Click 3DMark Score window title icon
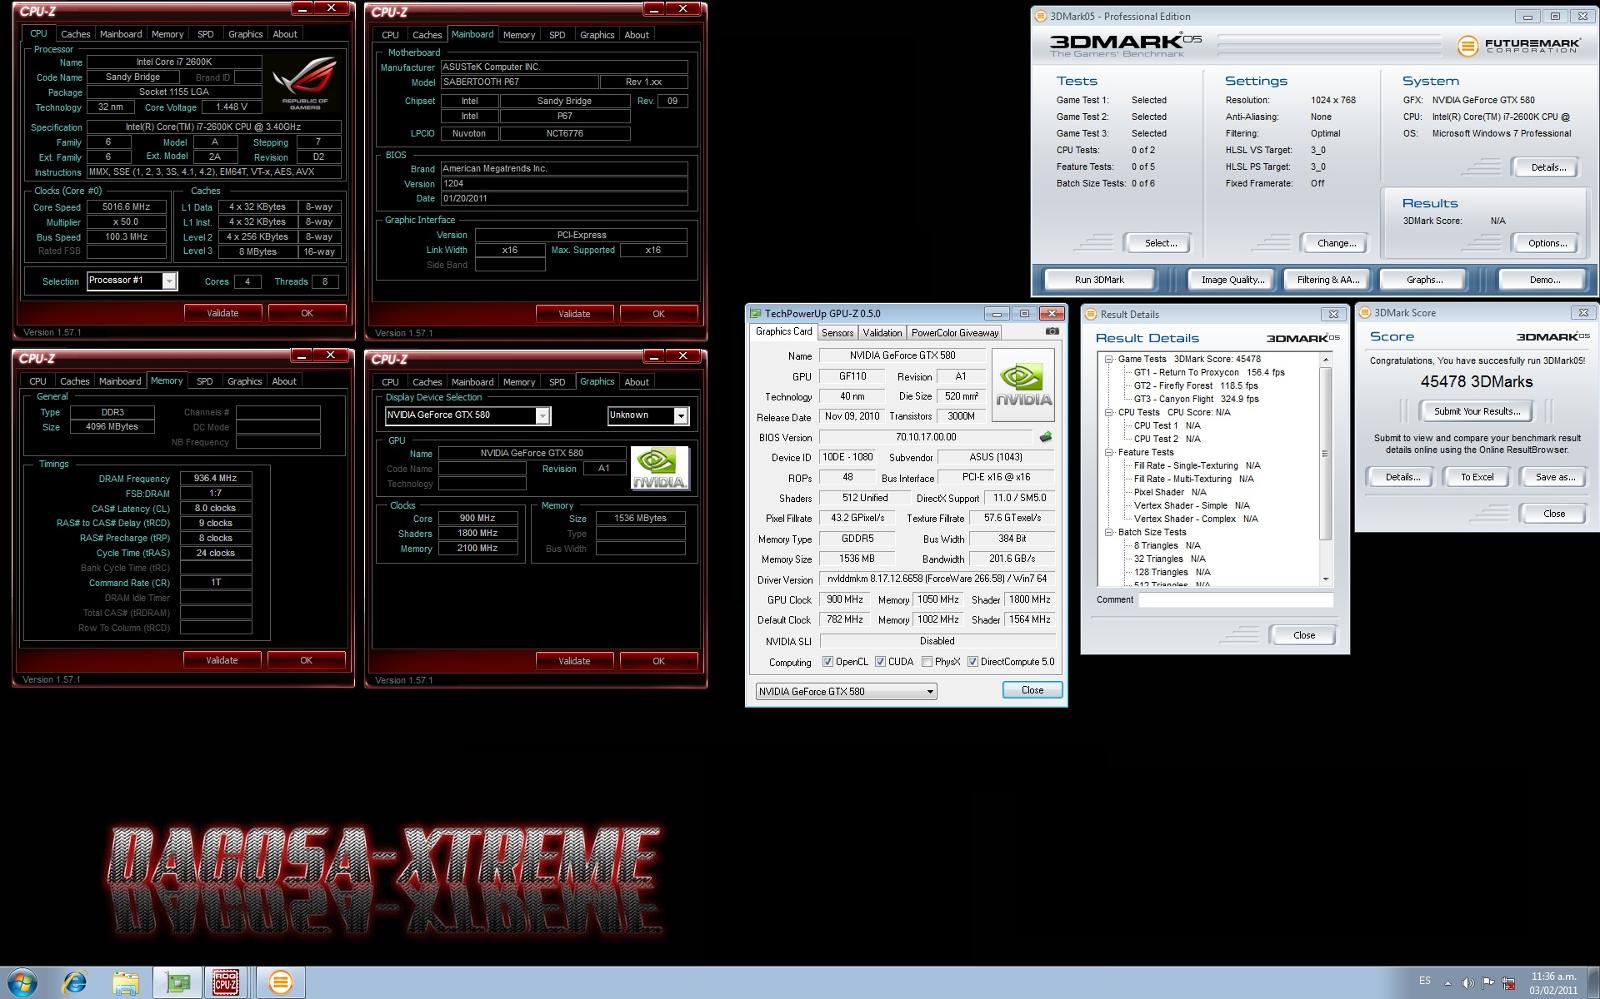The width and height of the screenshot is (1600, 999). coord(1364,313)
